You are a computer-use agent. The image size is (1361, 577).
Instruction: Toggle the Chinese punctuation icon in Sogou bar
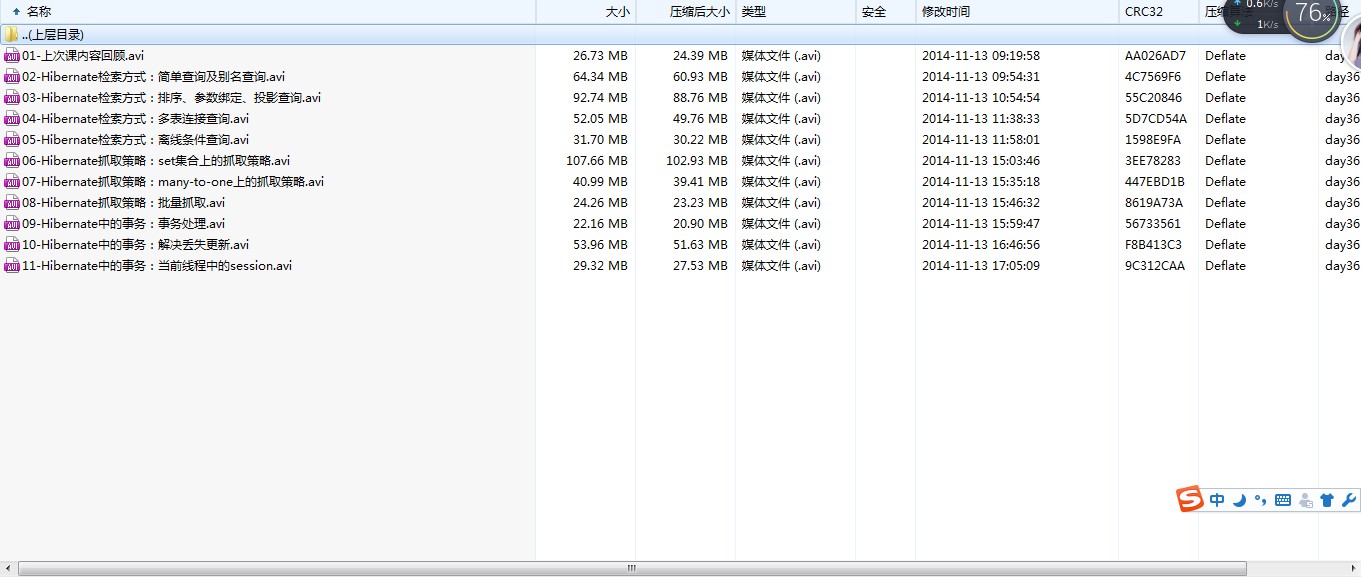[x=1261, y=500]
